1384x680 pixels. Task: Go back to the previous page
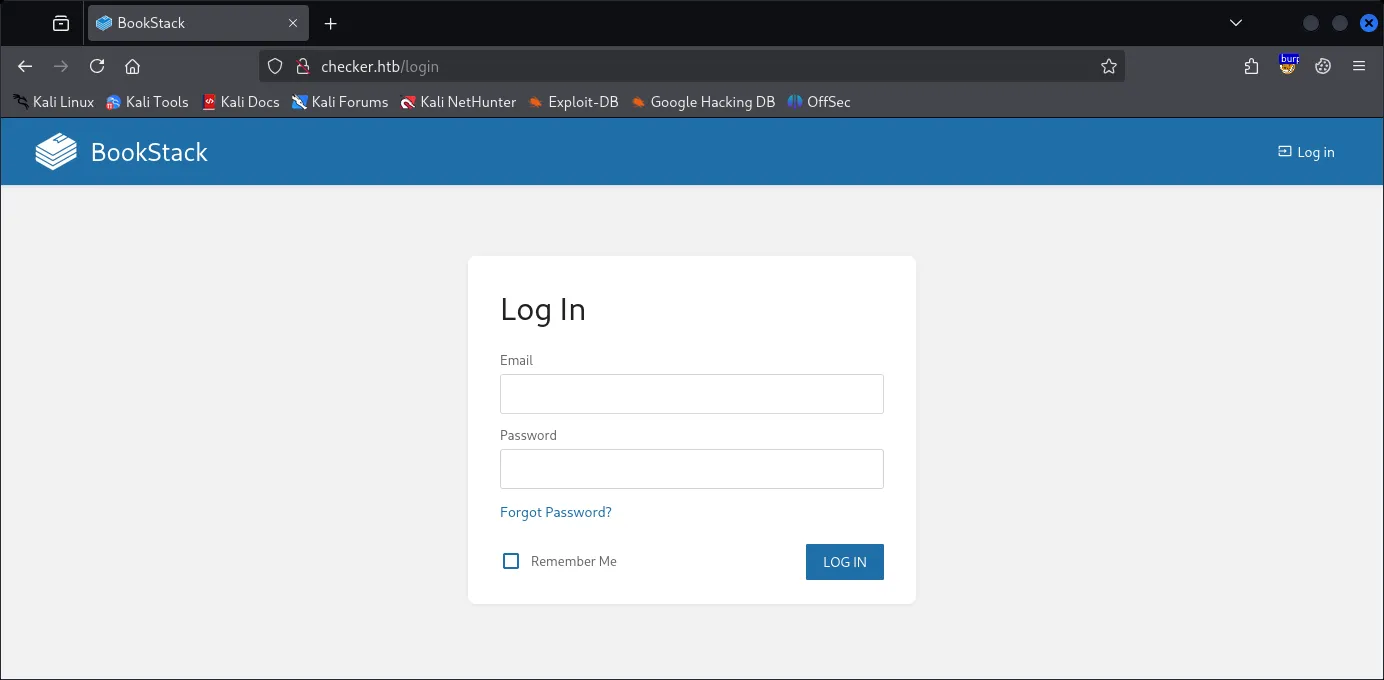[x=26, y=66]
